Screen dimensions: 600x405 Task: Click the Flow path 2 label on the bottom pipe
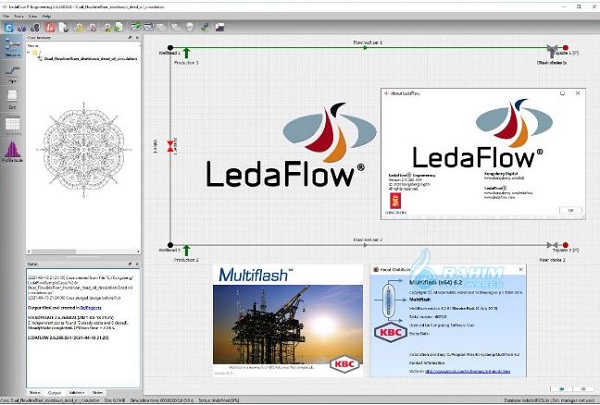coord(367,240)
